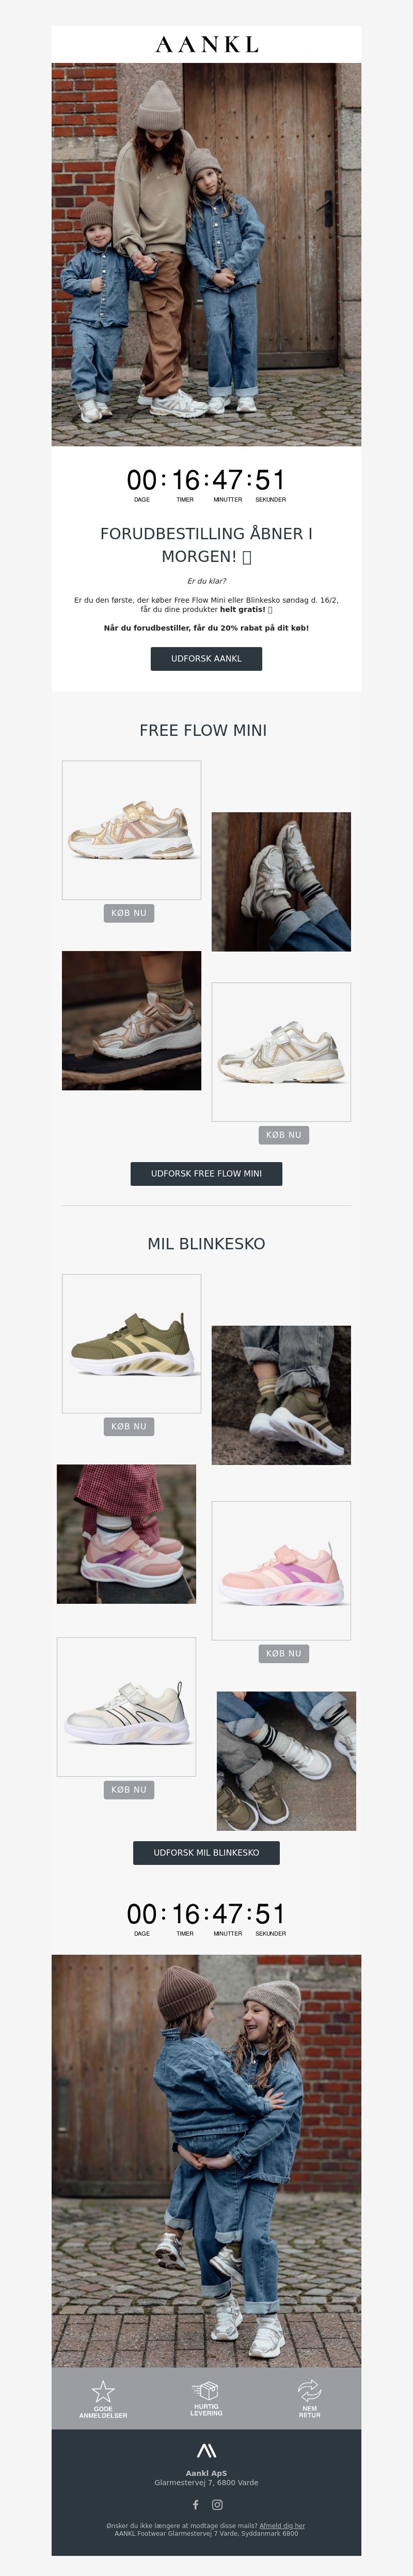Click the UDFORSK AANKL button

(x=206, y=658)
